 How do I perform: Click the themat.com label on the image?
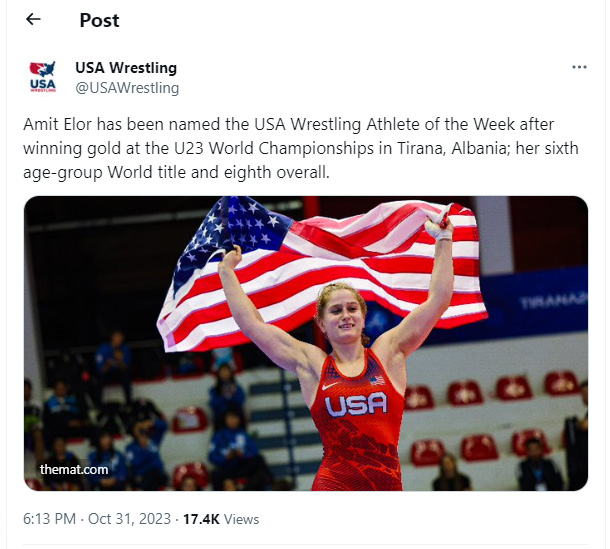tap(74, 468)
